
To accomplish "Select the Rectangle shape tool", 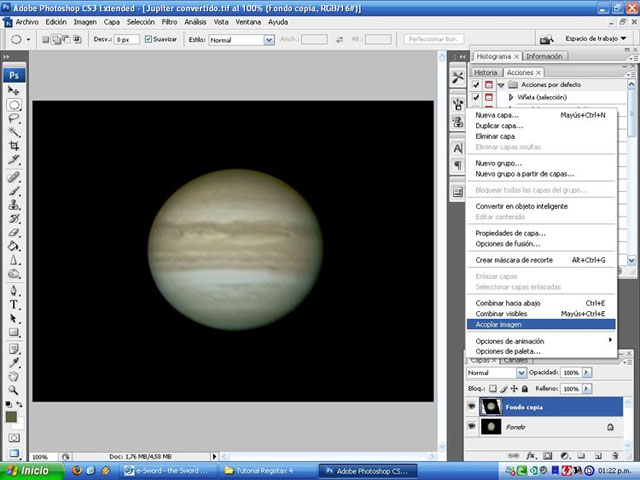I will [14, 332].
